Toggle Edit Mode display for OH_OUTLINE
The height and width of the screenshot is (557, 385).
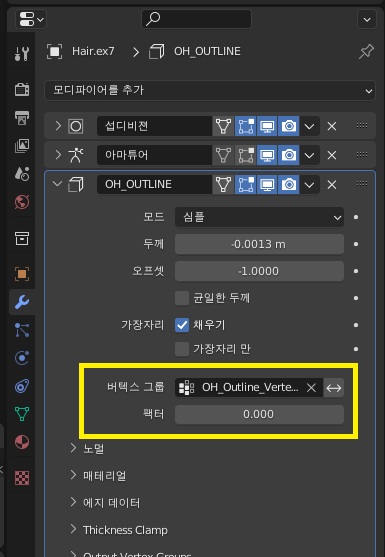[x=245, y=184]
